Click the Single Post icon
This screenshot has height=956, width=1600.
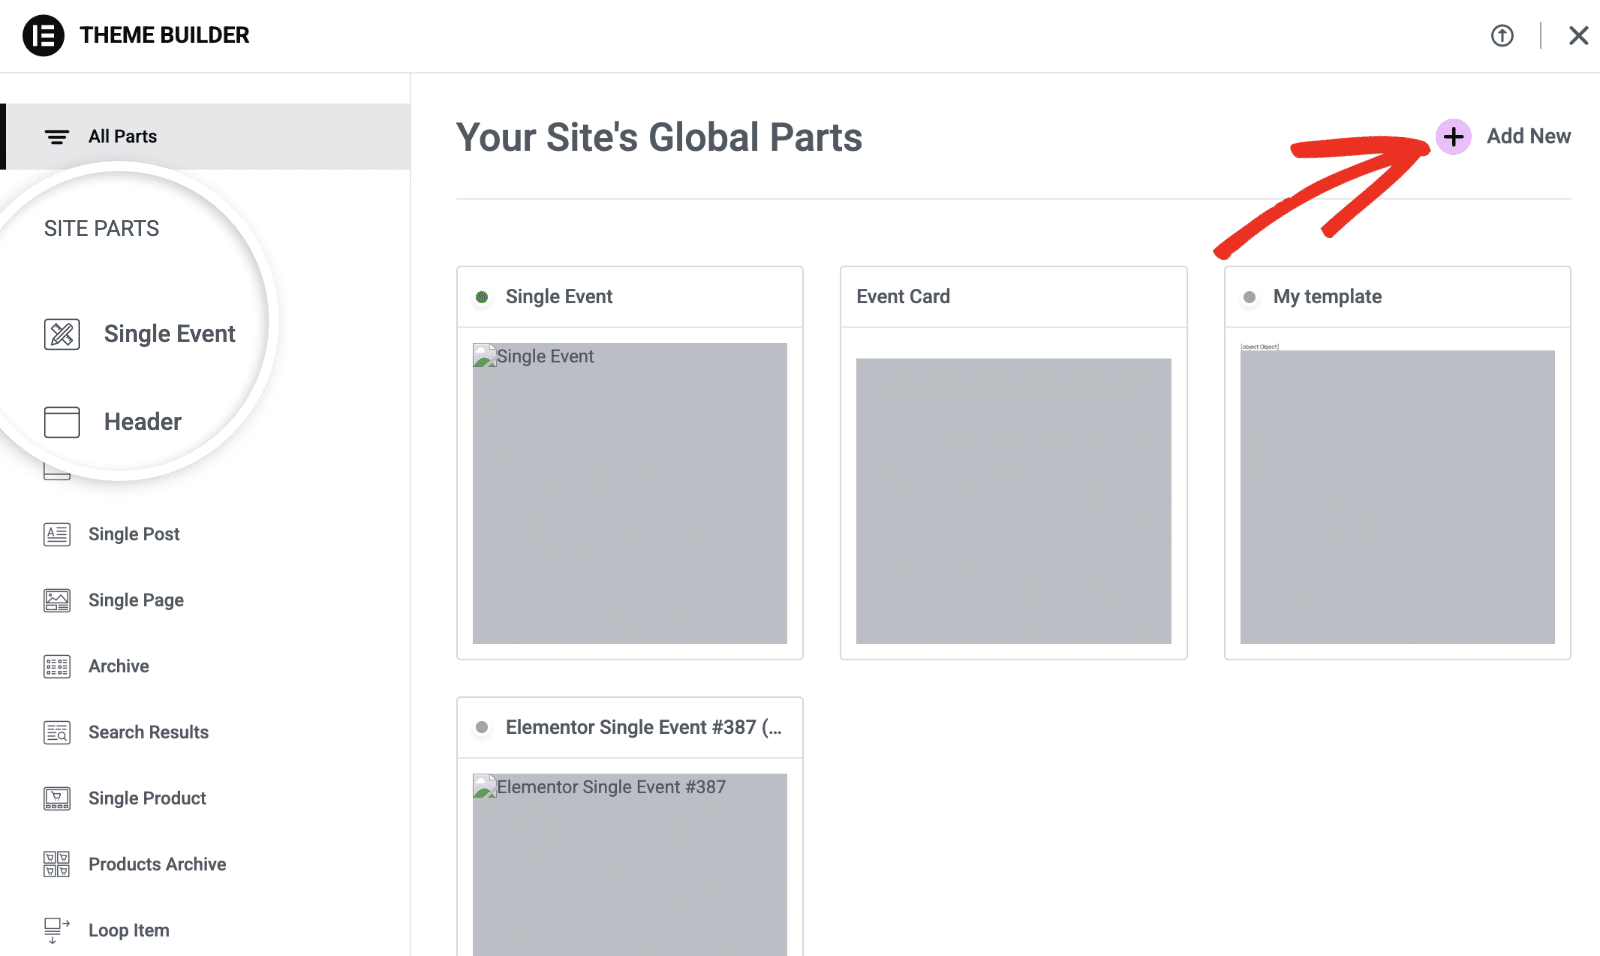(57, 534)
